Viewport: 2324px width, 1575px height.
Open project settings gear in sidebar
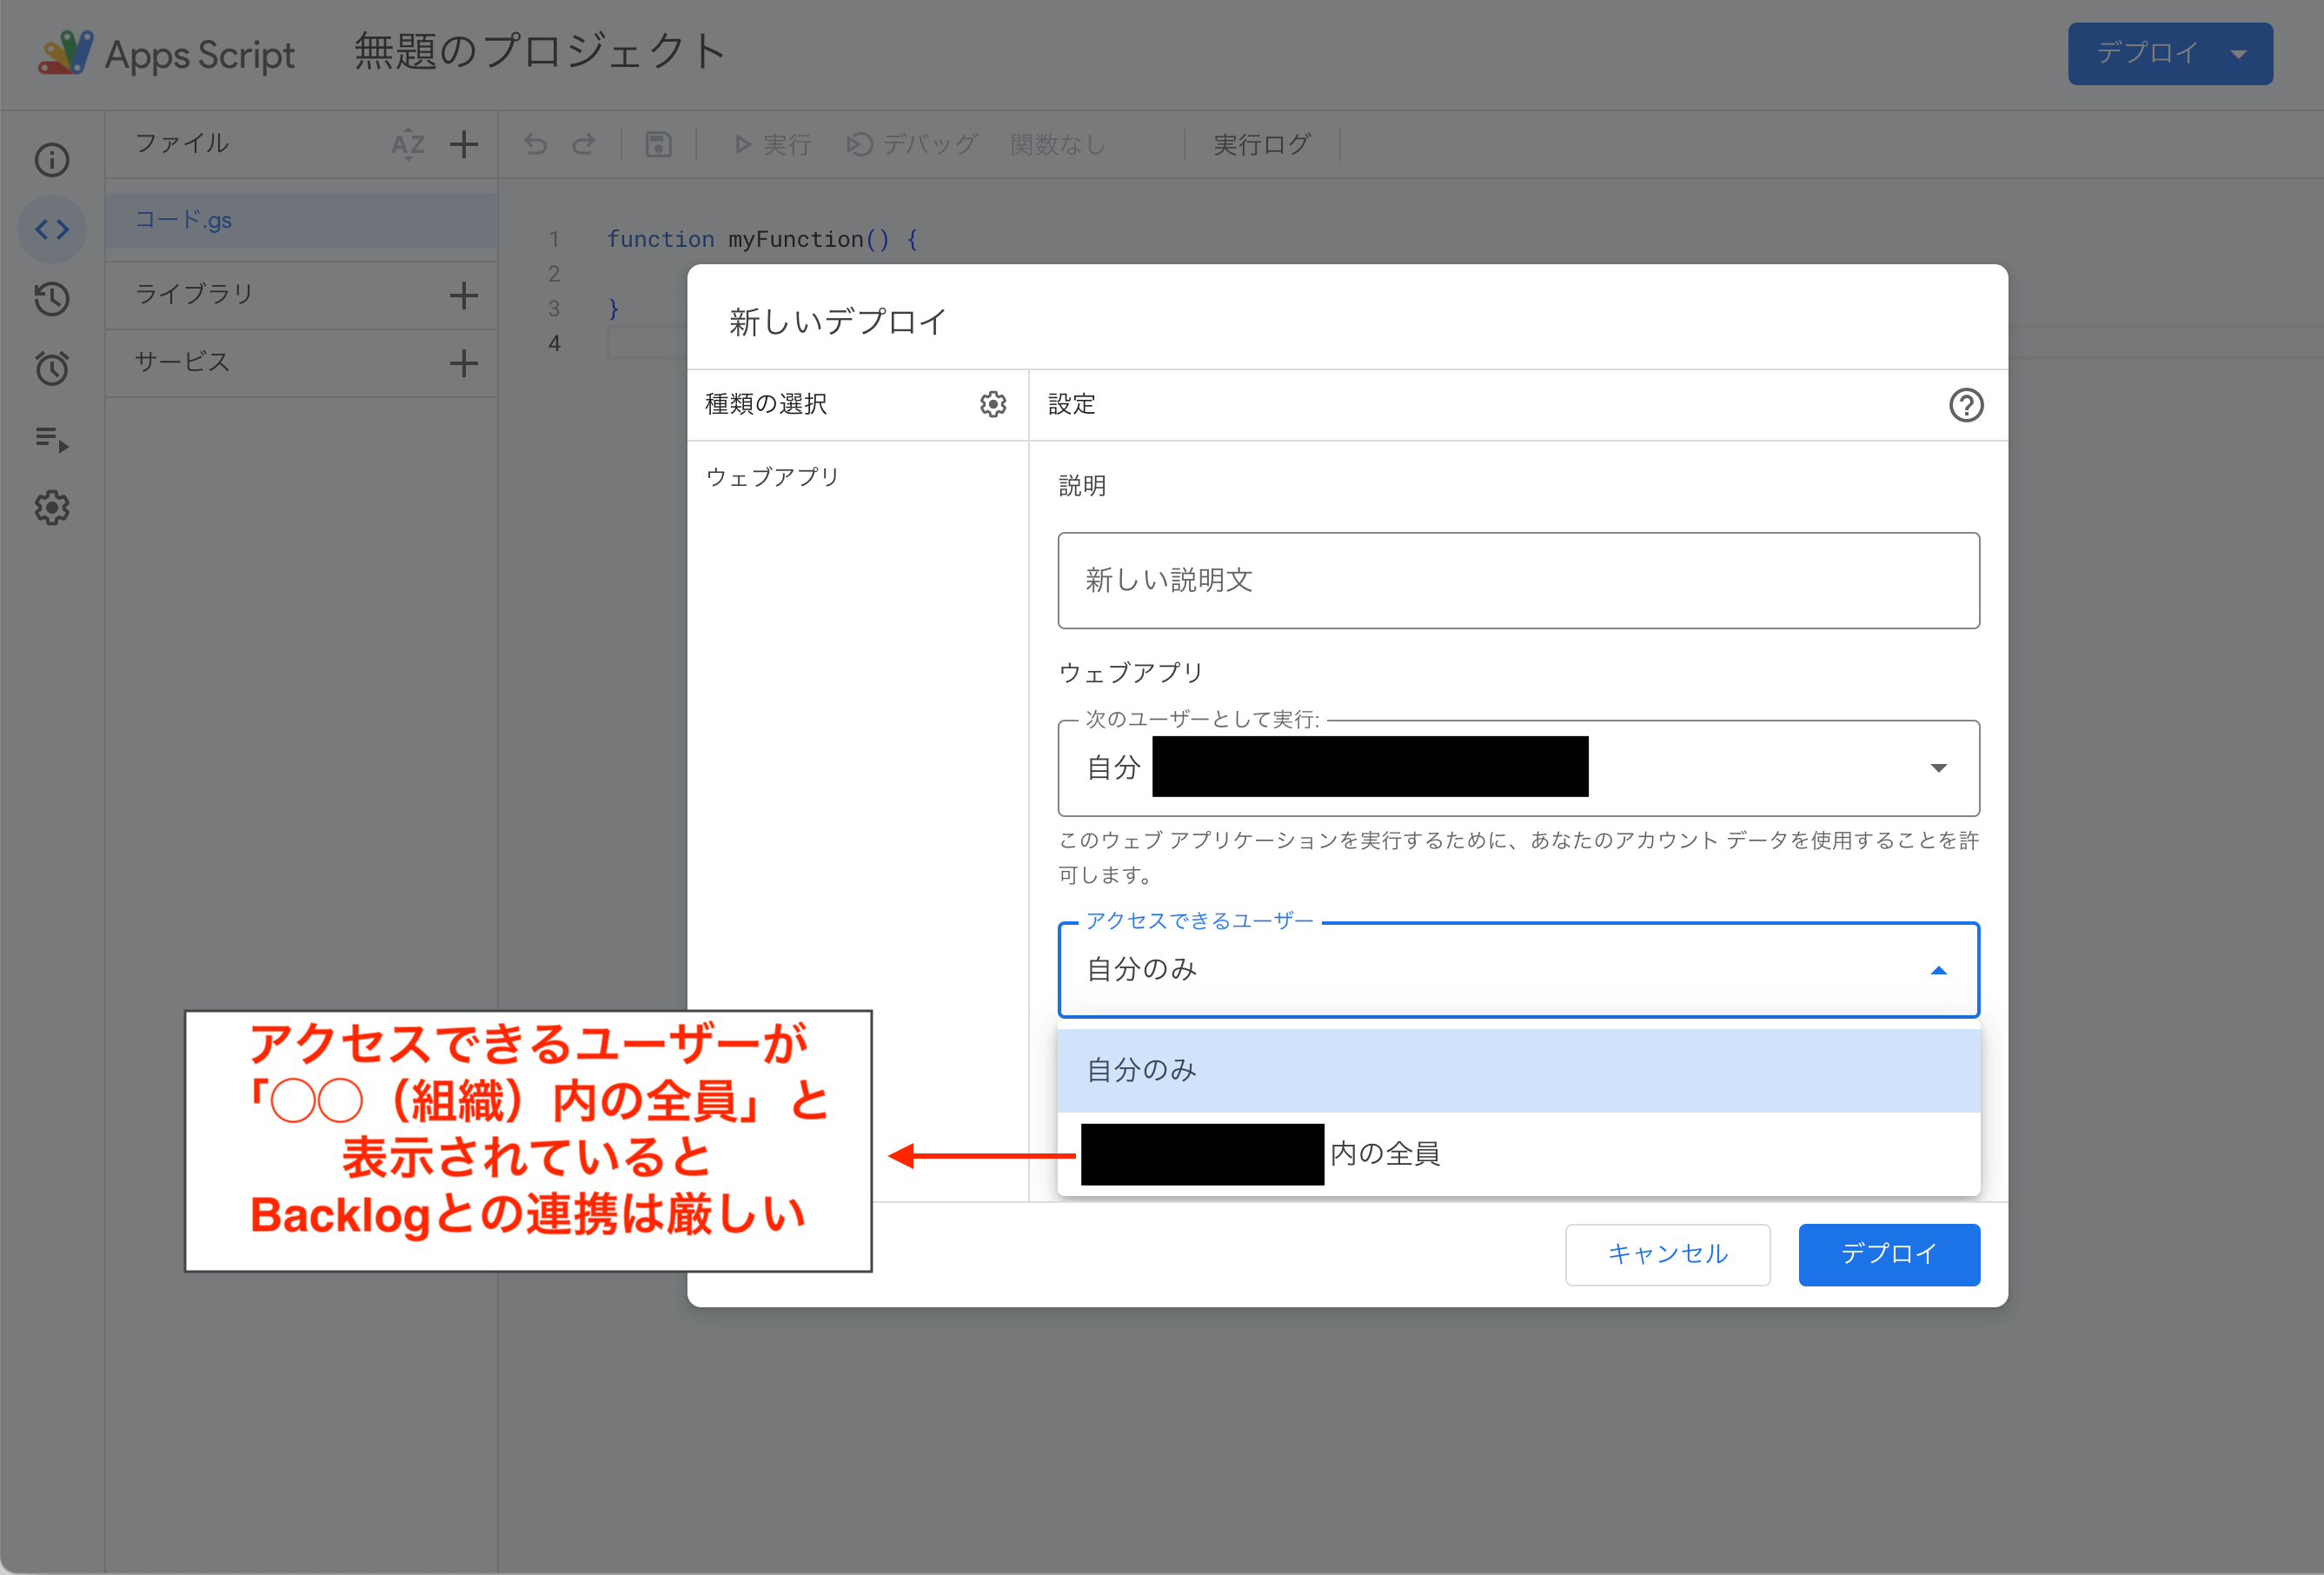pos(52,508)
